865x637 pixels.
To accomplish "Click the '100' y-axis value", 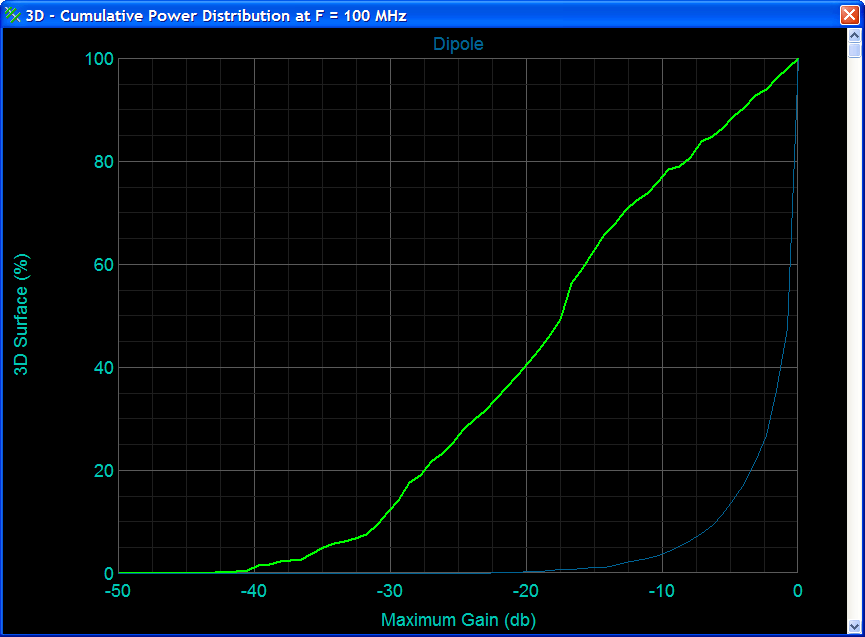I will (x=99, y=59).
